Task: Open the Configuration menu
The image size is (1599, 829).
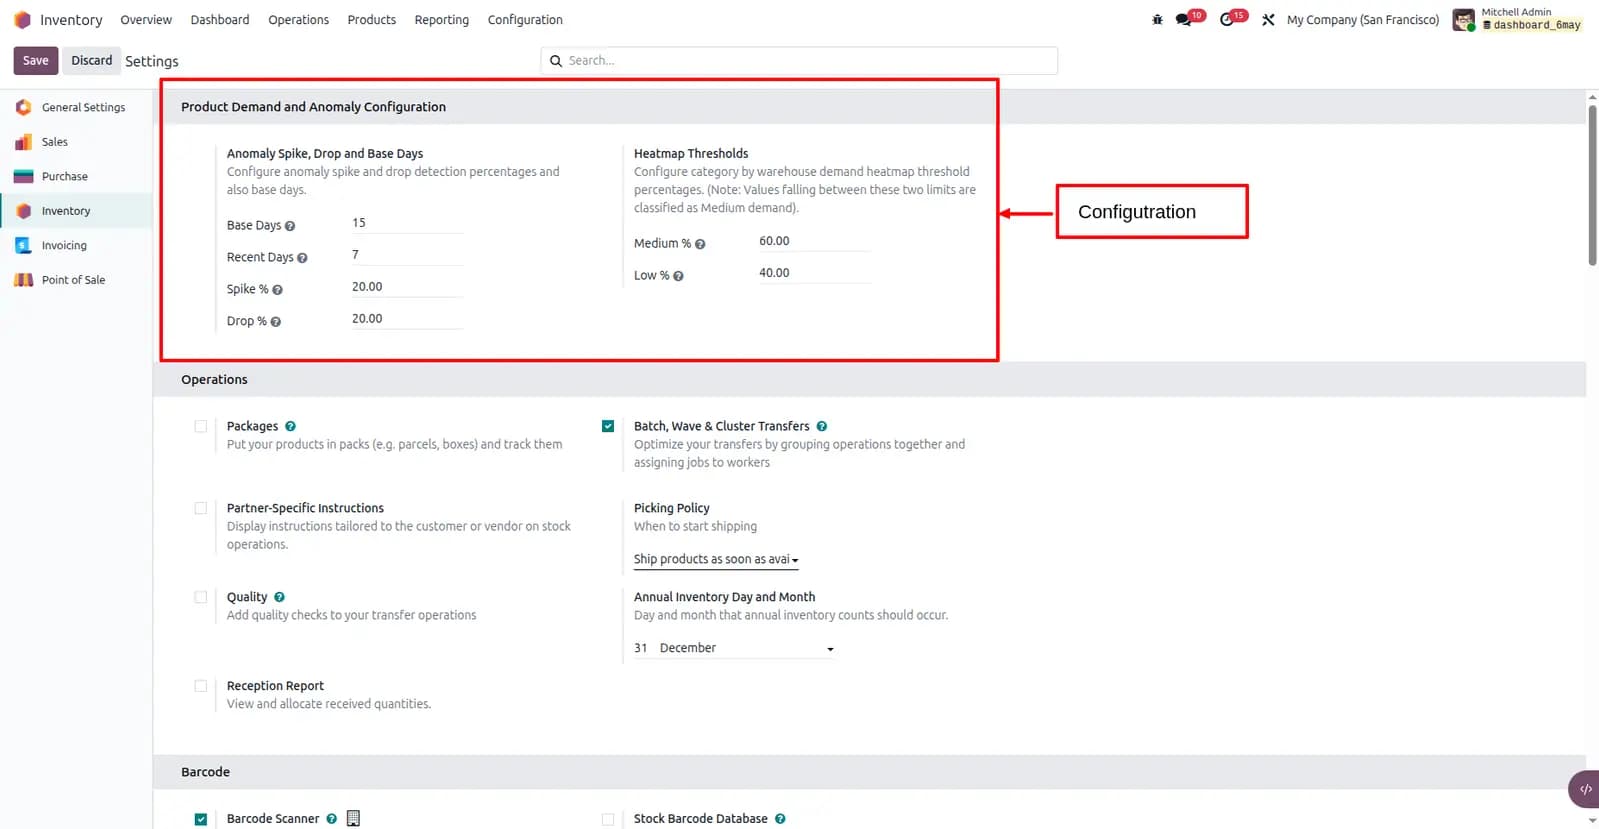Action: pyautogui.click(x=525, y=20)
